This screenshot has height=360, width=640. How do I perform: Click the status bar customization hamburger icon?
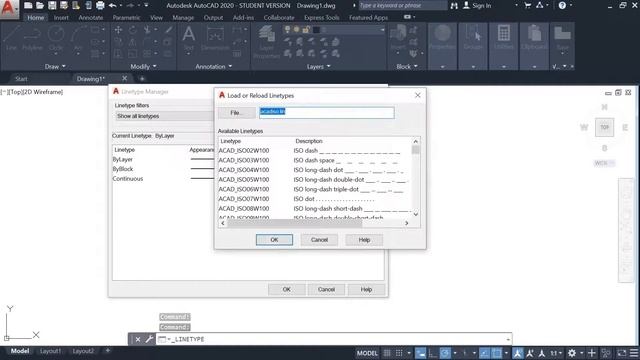[x=633, y=353]
